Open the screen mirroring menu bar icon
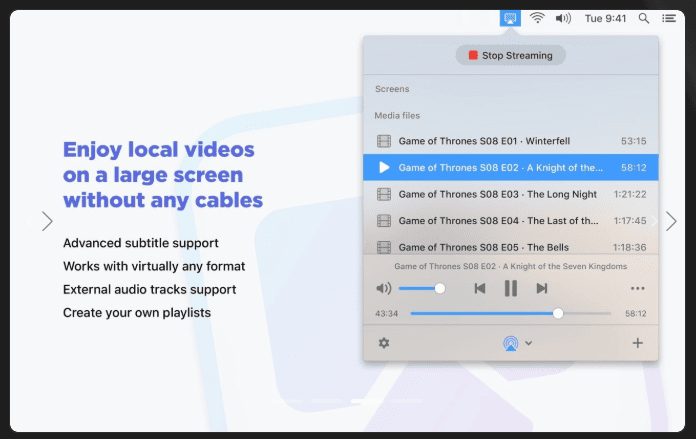 coord(510,19)
